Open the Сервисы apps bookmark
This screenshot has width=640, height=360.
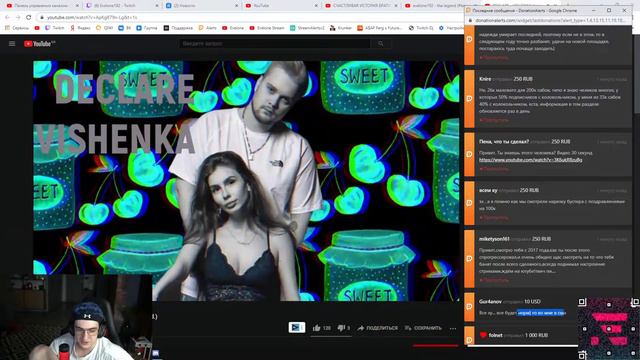click(17, 28)
